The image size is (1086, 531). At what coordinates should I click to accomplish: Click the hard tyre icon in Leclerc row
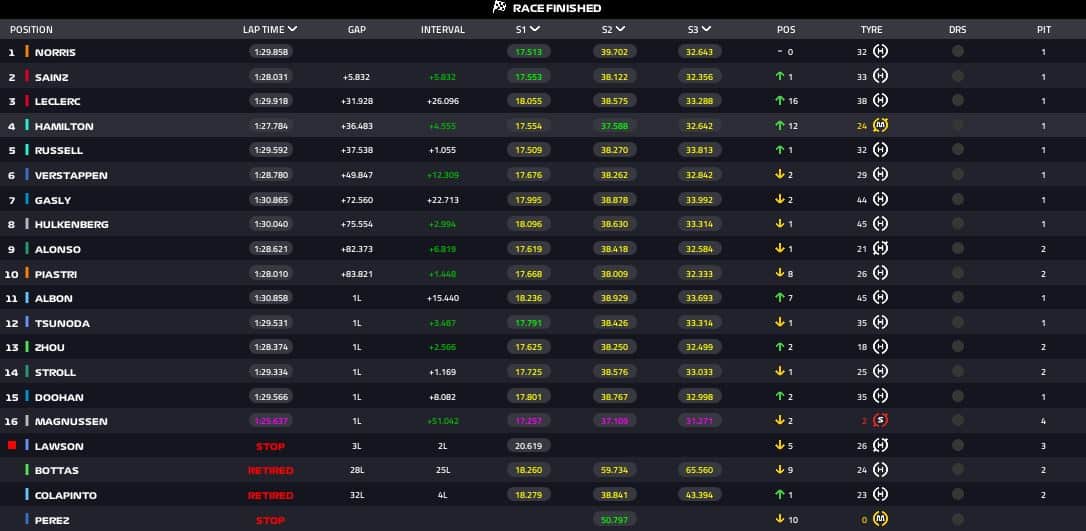880,100
